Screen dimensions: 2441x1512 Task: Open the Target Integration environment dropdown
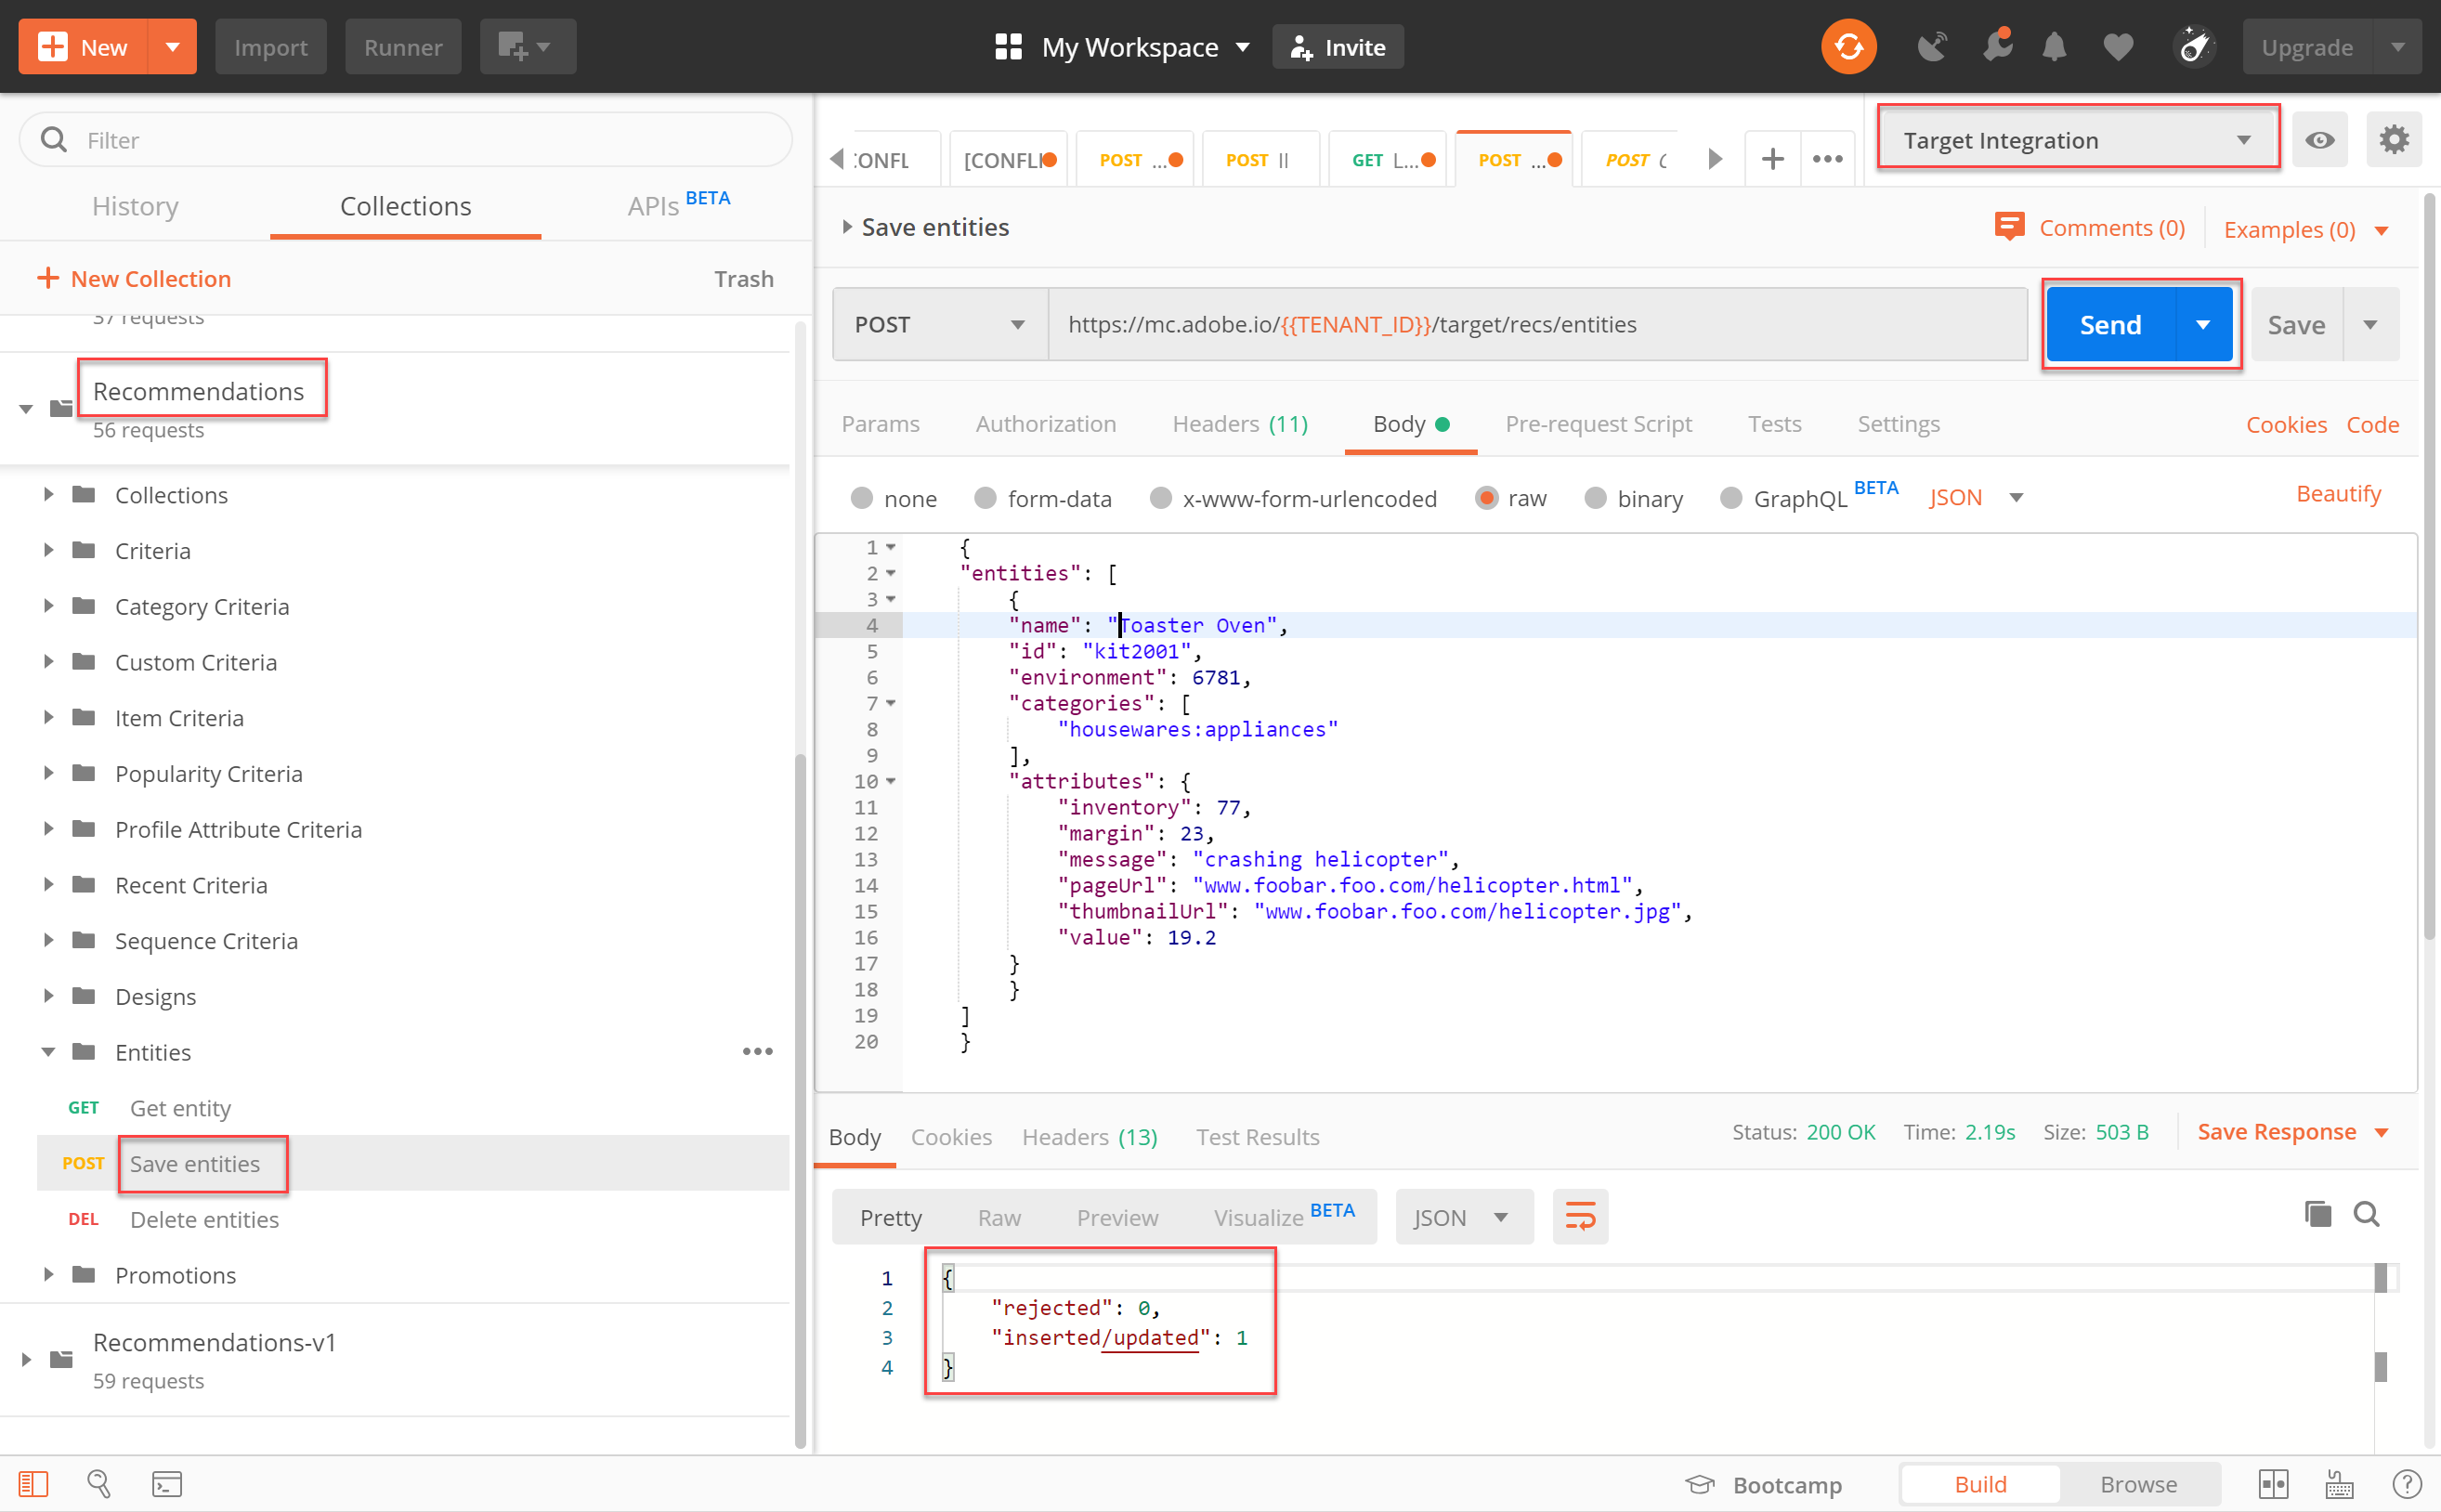pyautogui.click(x=2077, y=140)
